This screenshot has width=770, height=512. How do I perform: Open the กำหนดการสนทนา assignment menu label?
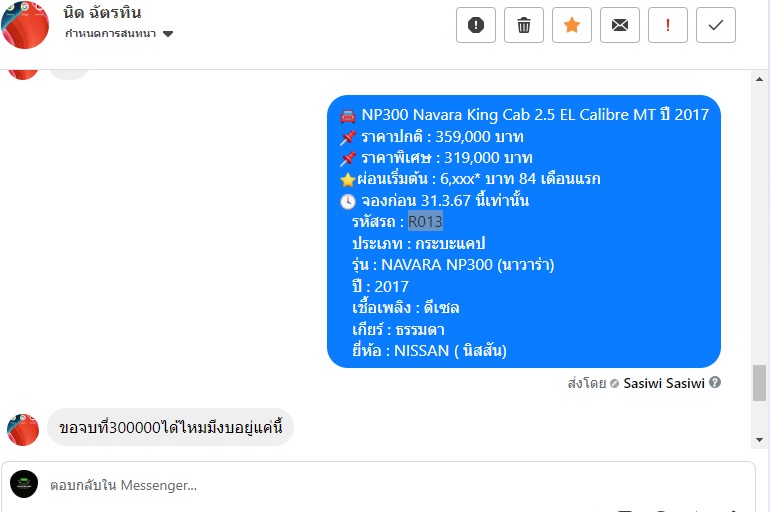(x=110, y=33)
